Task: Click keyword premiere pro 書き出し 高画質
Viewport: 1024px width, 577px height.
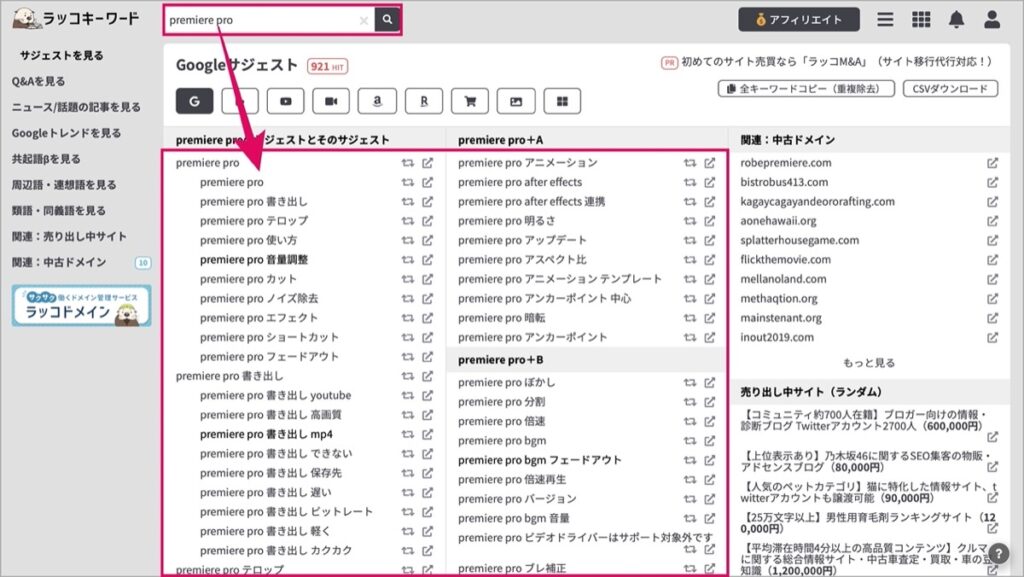Action: point(270,415)
